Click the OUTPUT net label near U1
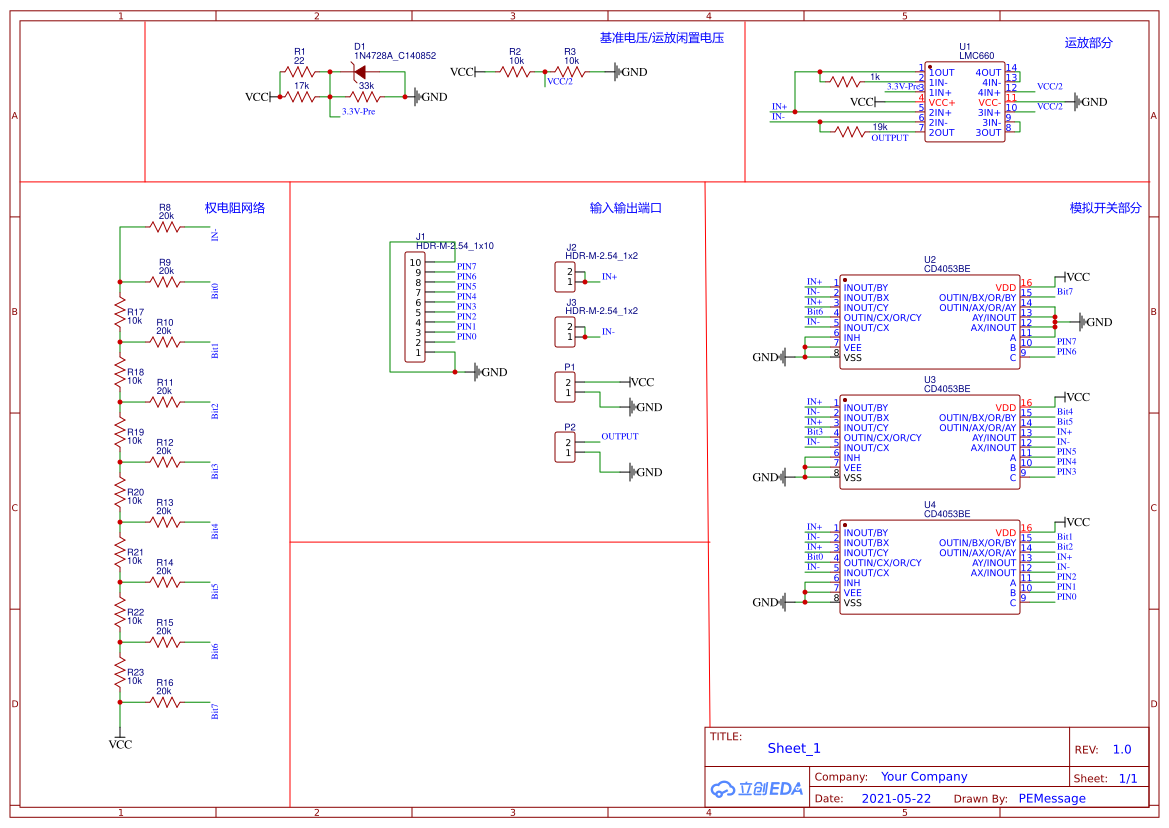Image resolution: width=1169 pixels, height=828 pixels. click(890, 138)
